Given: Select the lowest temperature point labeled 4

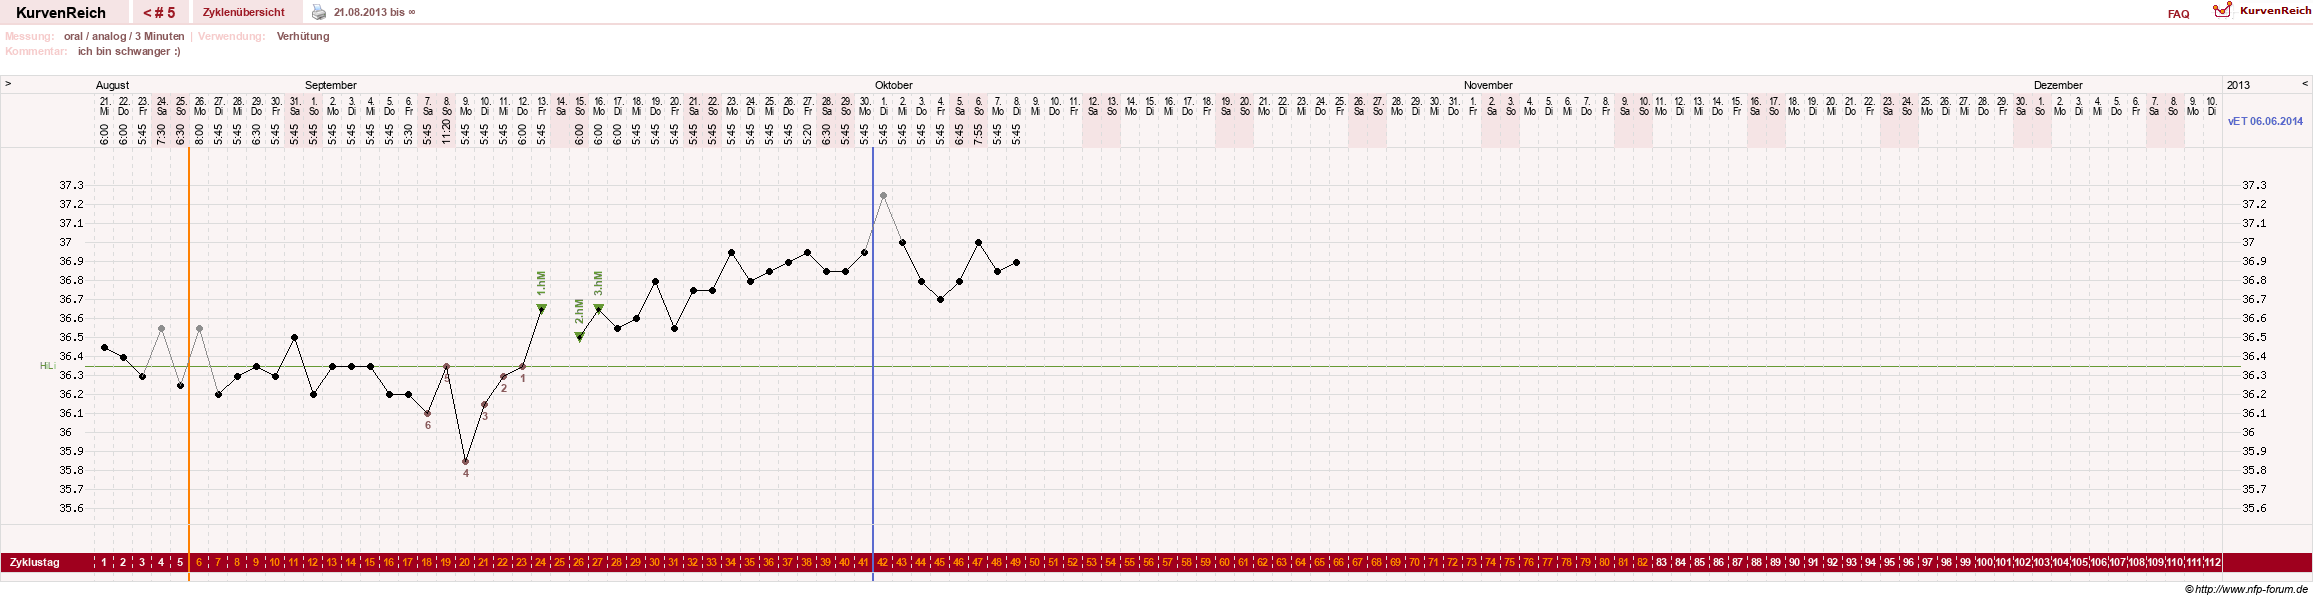Looking at the screenshot, I should 465,461.
